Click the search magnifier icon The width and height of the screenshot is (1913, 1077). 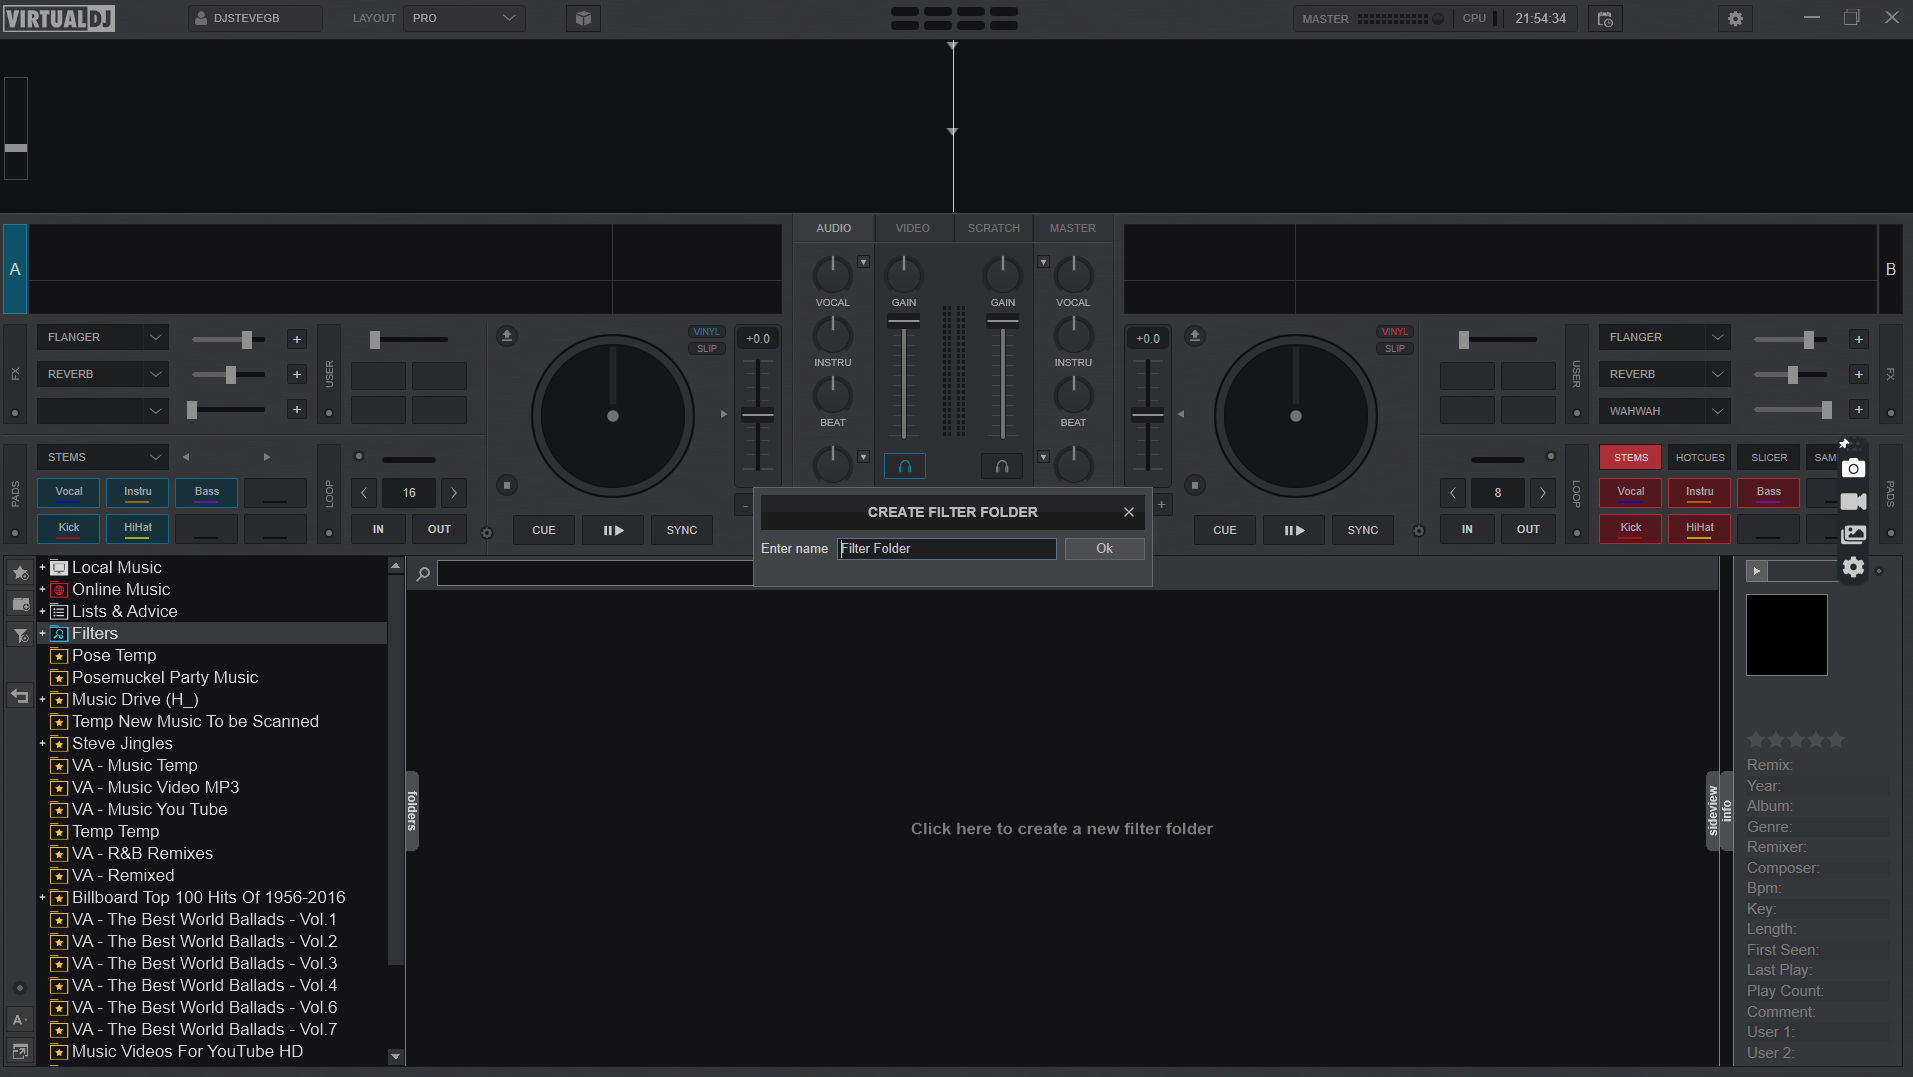click(423, 574)
